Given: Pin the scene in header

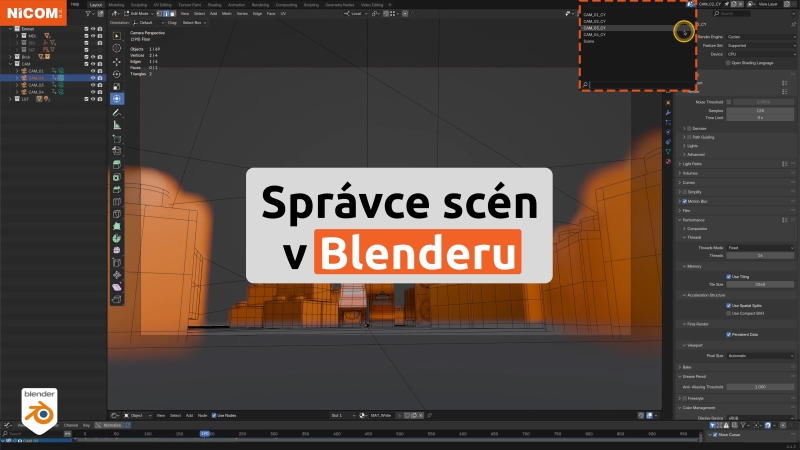Looking at the screenshot, I should point(727,4).
